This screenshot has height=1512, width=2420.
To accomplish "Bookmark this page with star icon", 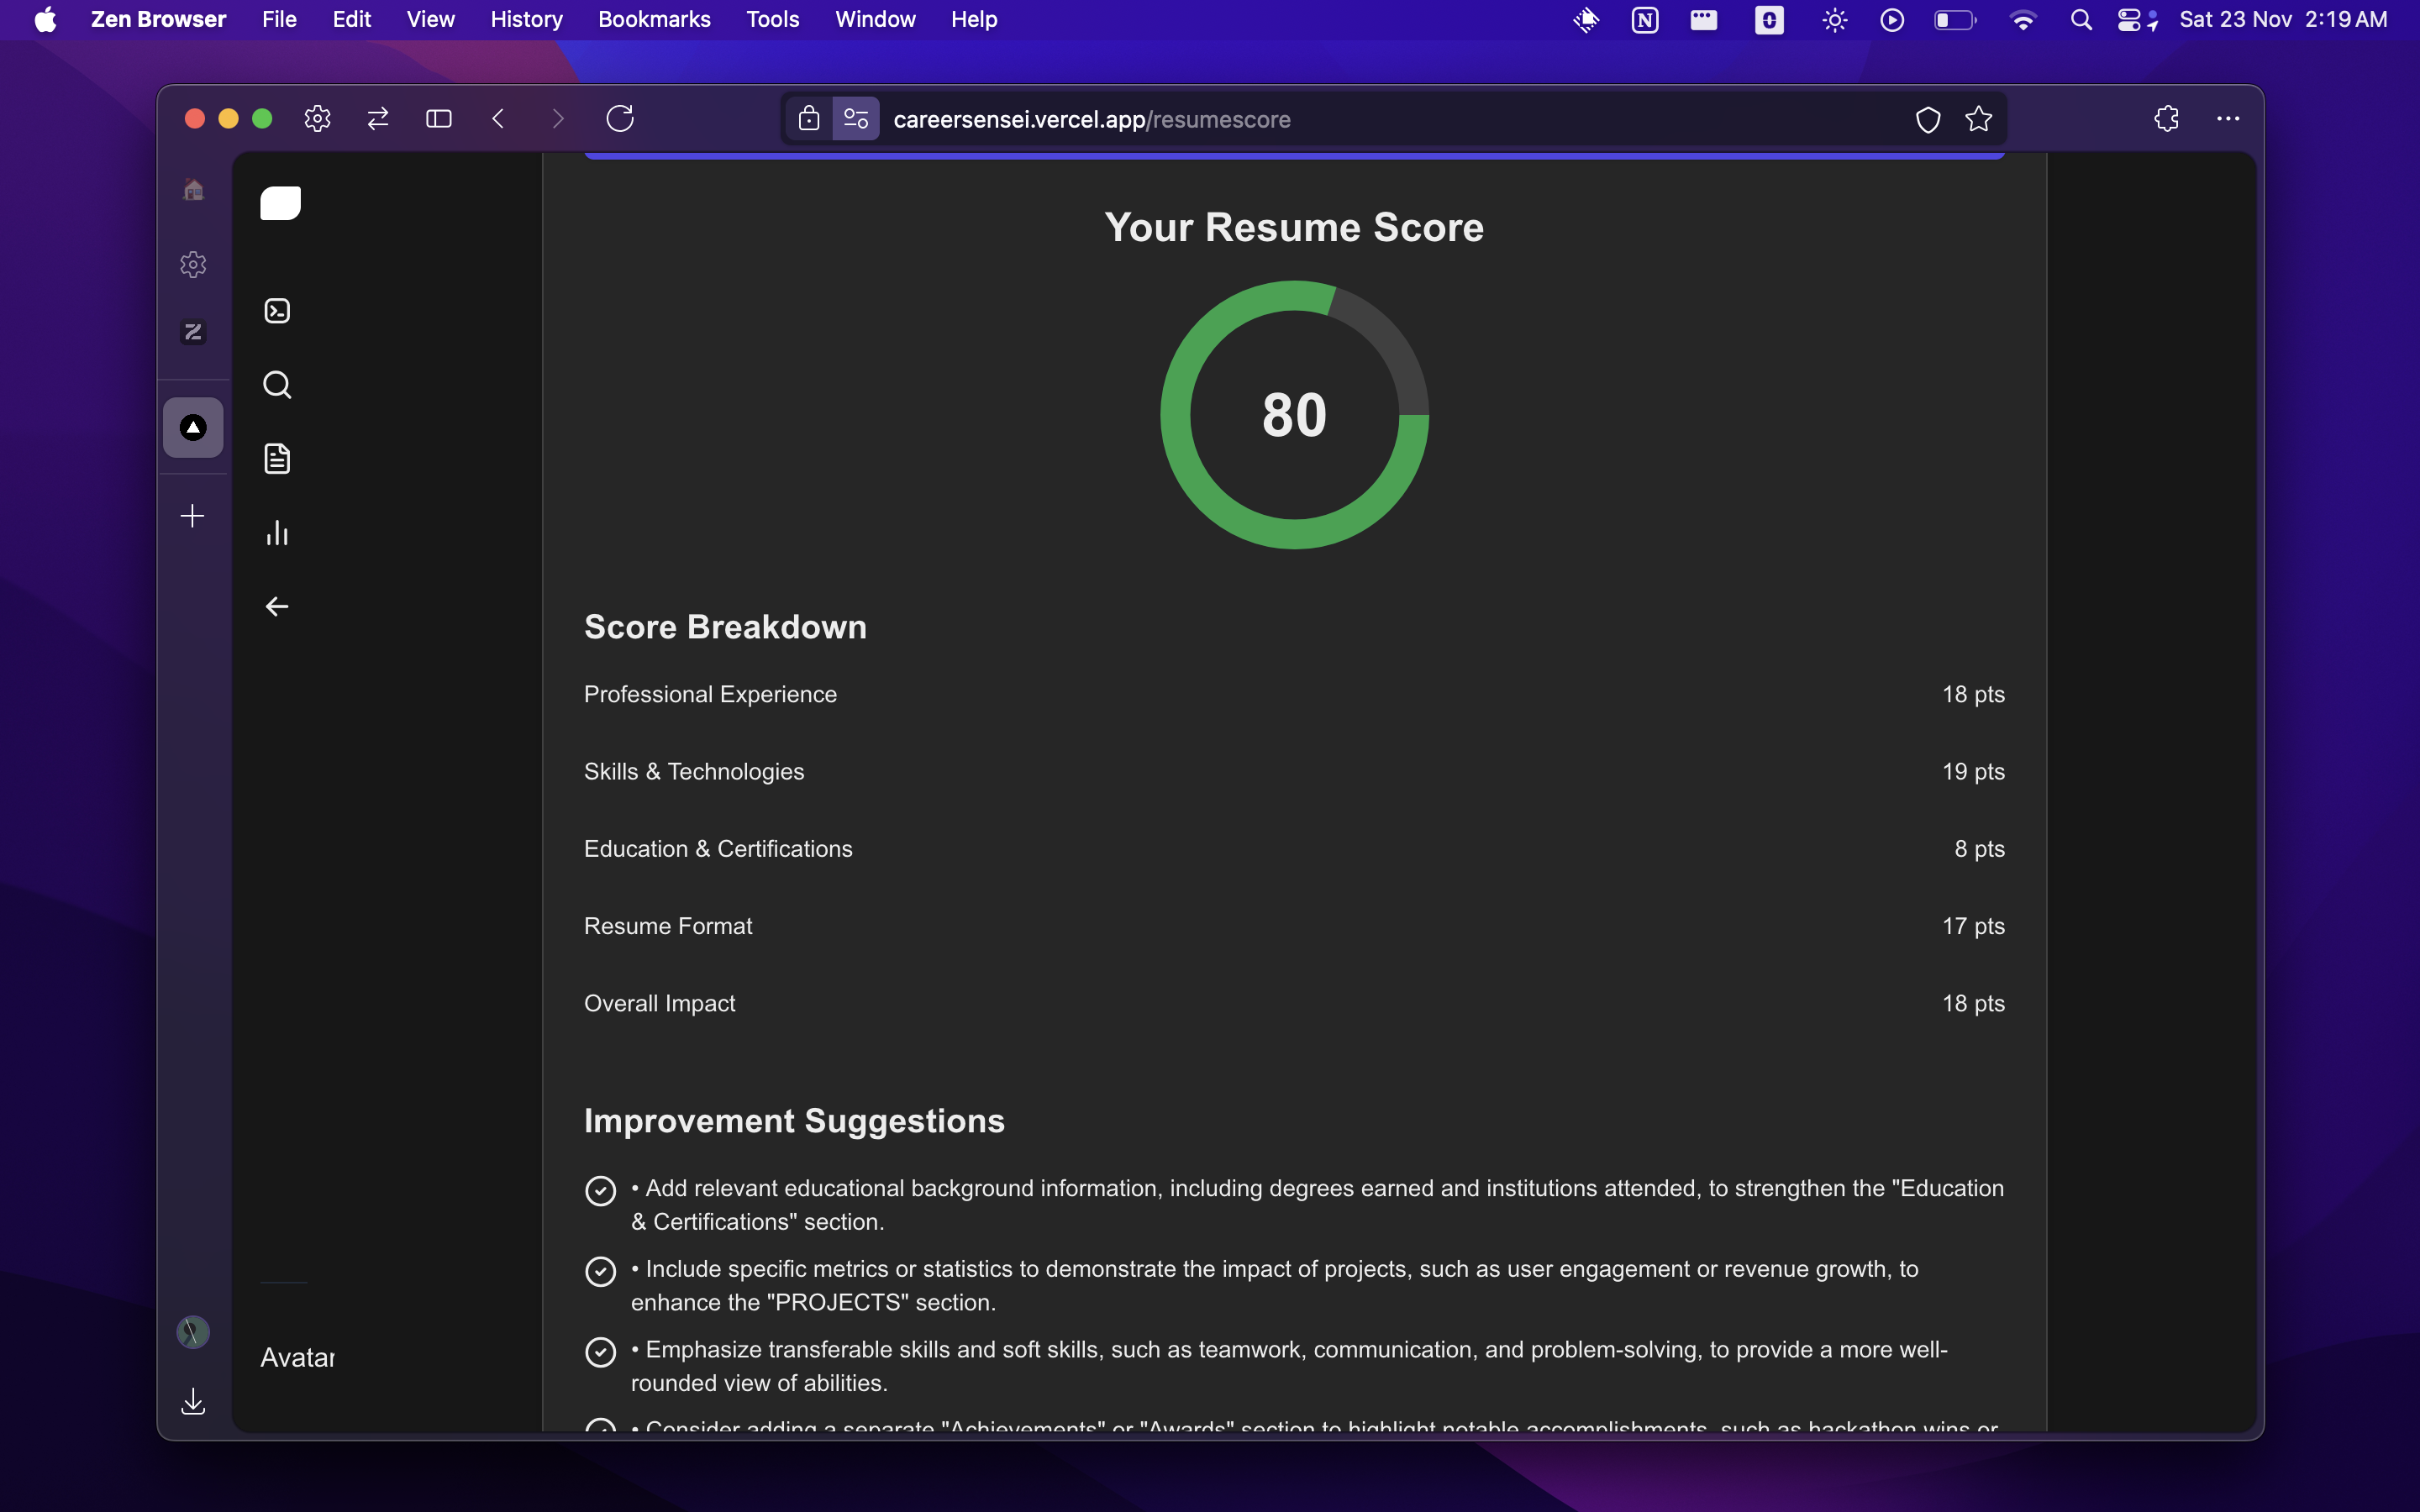I will [x=1978, y=119].
